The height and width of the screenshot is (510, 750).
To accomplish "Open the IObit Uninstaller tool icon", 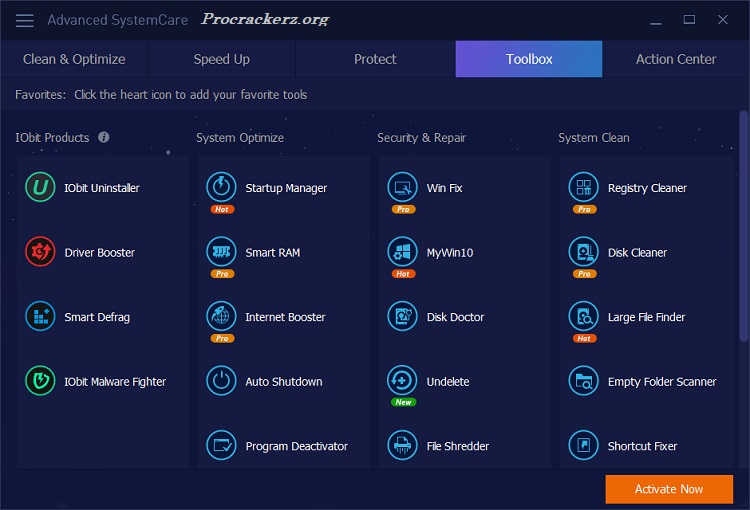I will [40, 188].
